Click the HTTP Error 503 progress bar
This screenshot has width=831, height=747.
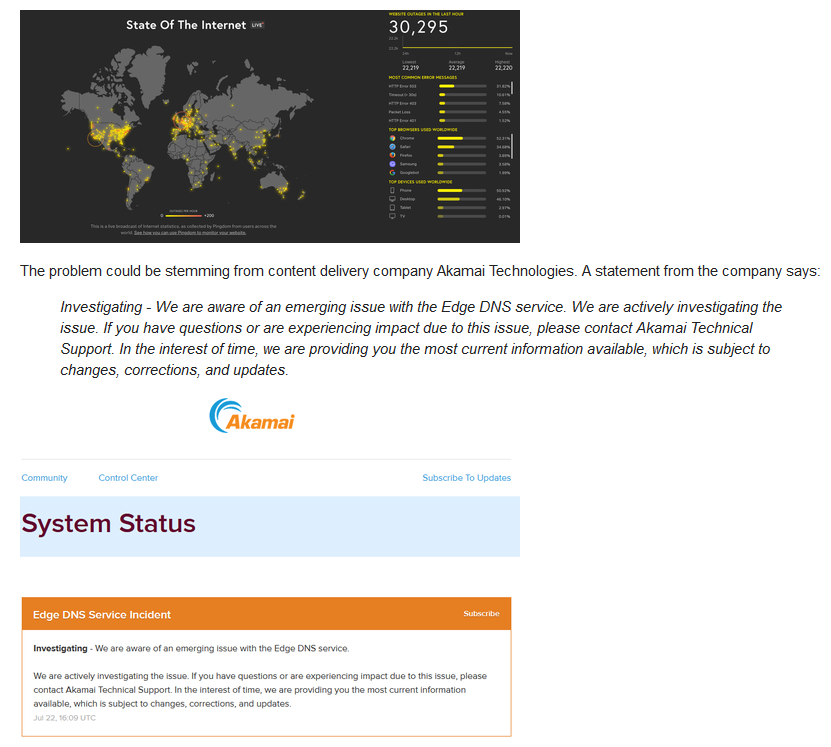pos(463,86)
